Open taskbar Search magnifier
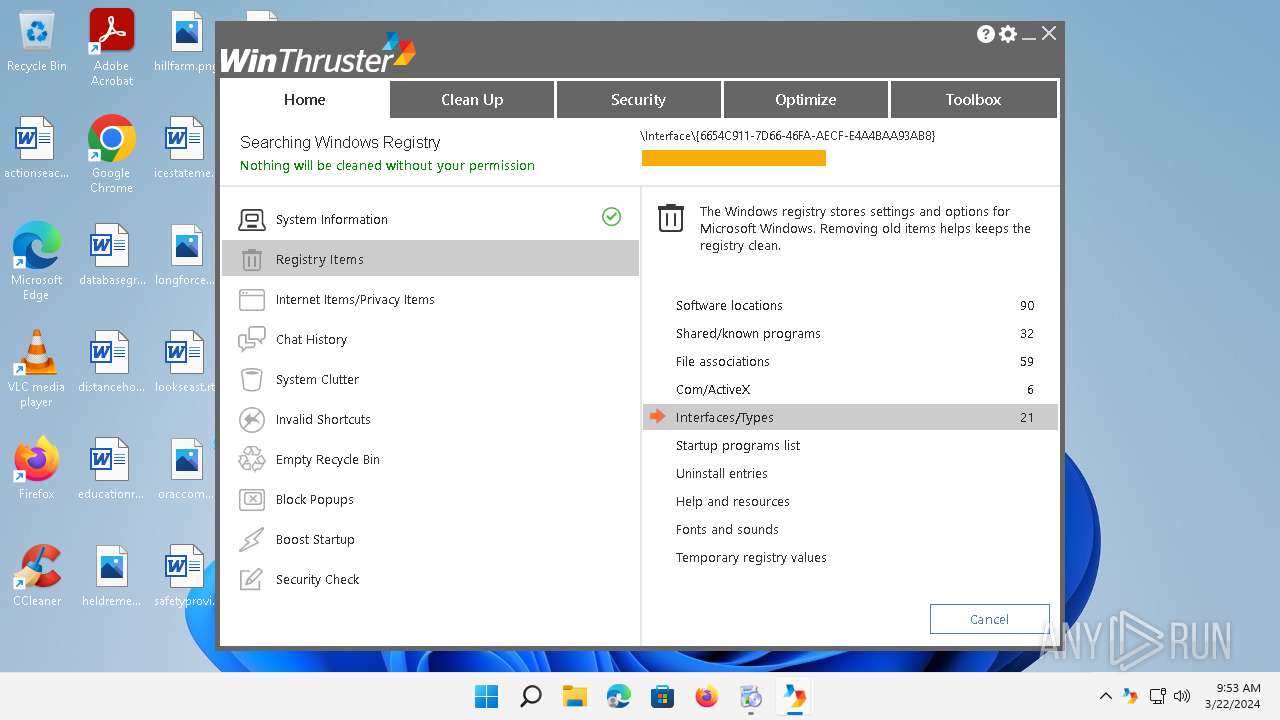The height and width of the screenshot is (720, 1280). pos(530,696)
